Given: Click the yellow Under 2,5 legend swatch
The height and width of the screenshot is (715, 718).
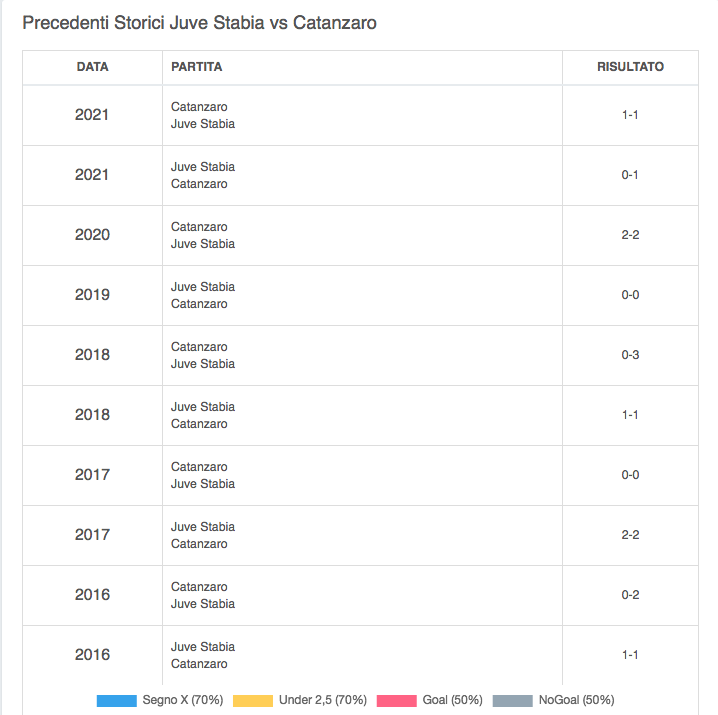Looking at the screenshot, I should (252, 700).
